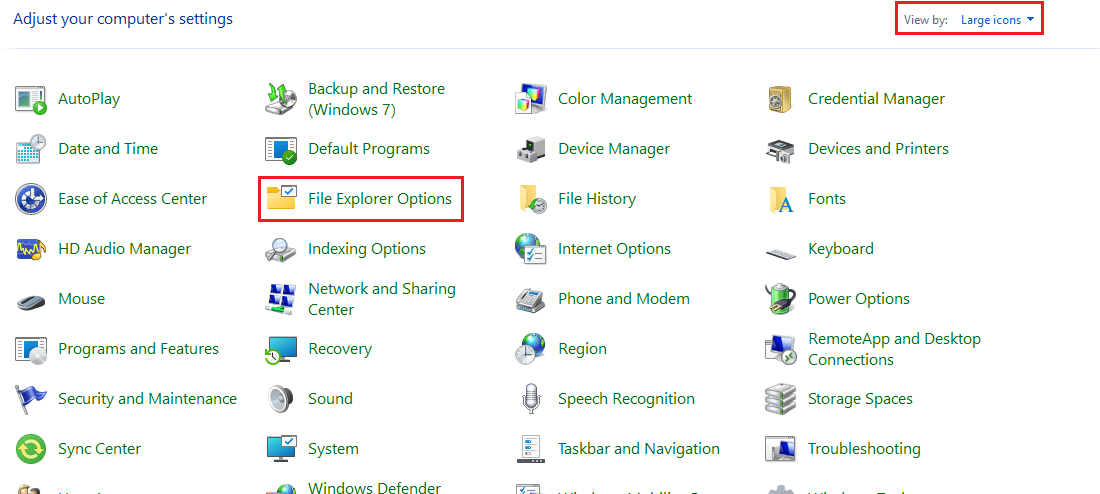
Task: Open the Region globe clock icon
Action: (531, 349)
